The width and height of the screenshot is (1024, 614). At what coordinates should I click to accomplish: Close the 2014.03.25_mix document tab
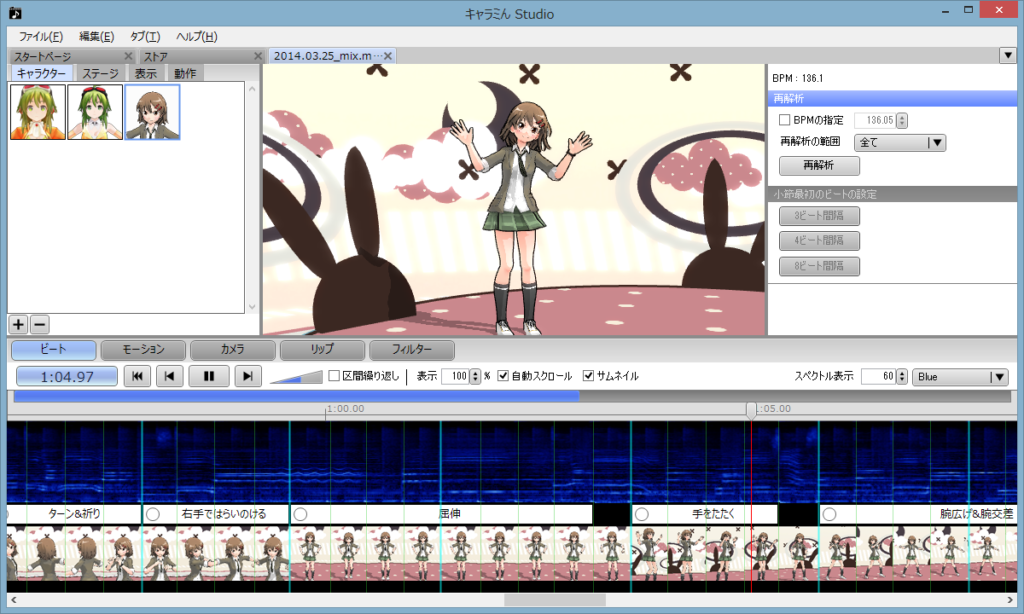click(388, 56)
